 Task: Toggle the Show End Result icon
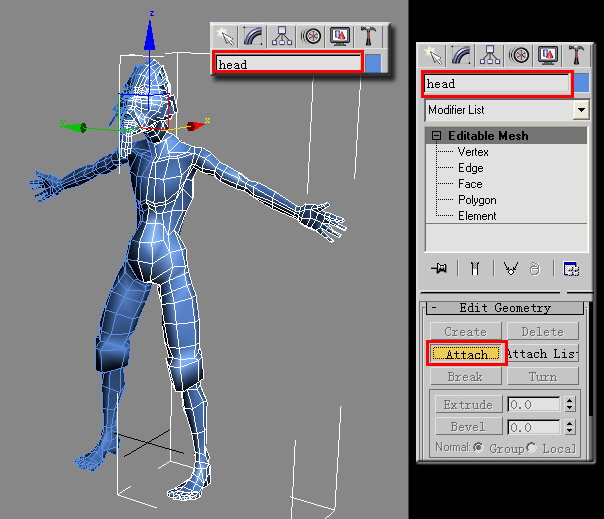click(474, 268)
